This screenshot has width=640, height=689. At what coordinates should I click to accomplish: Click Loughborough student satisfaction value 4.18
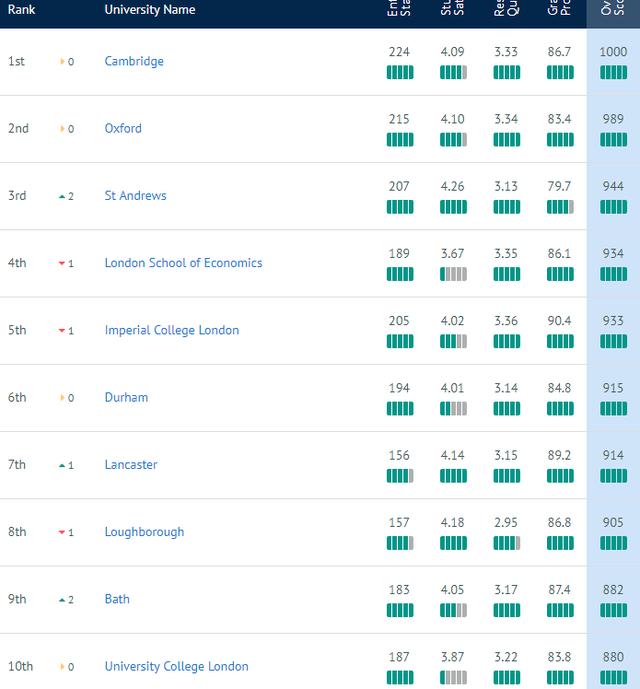click(x=452, y=522)
